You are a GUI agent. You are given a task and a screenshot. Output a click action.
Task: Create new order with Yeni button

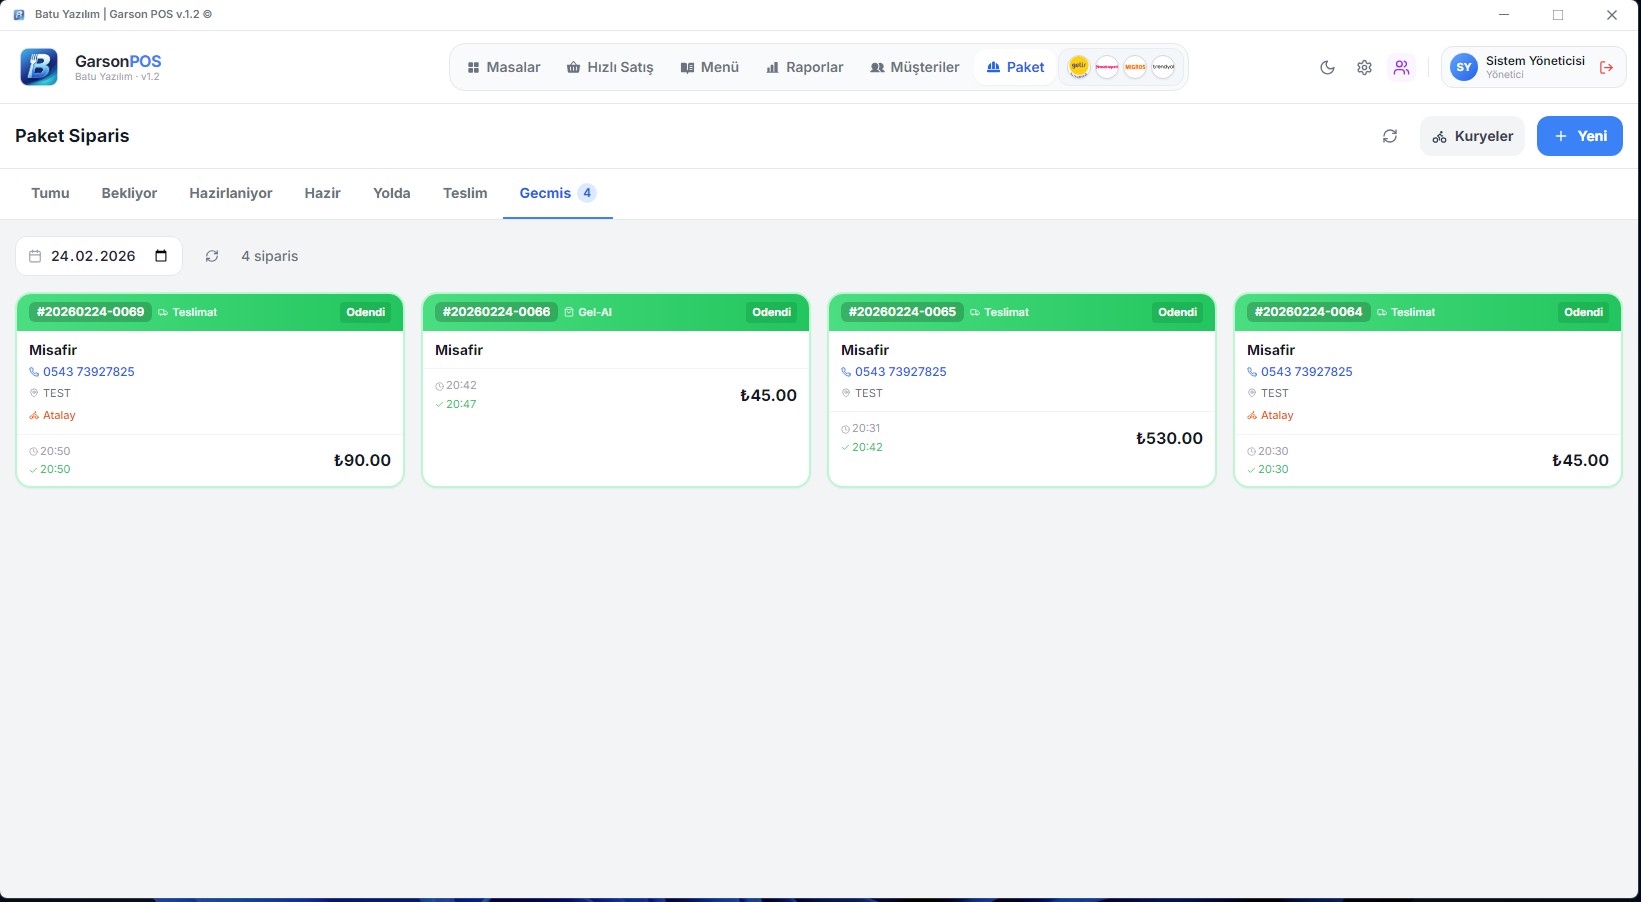coord(1579,136)
